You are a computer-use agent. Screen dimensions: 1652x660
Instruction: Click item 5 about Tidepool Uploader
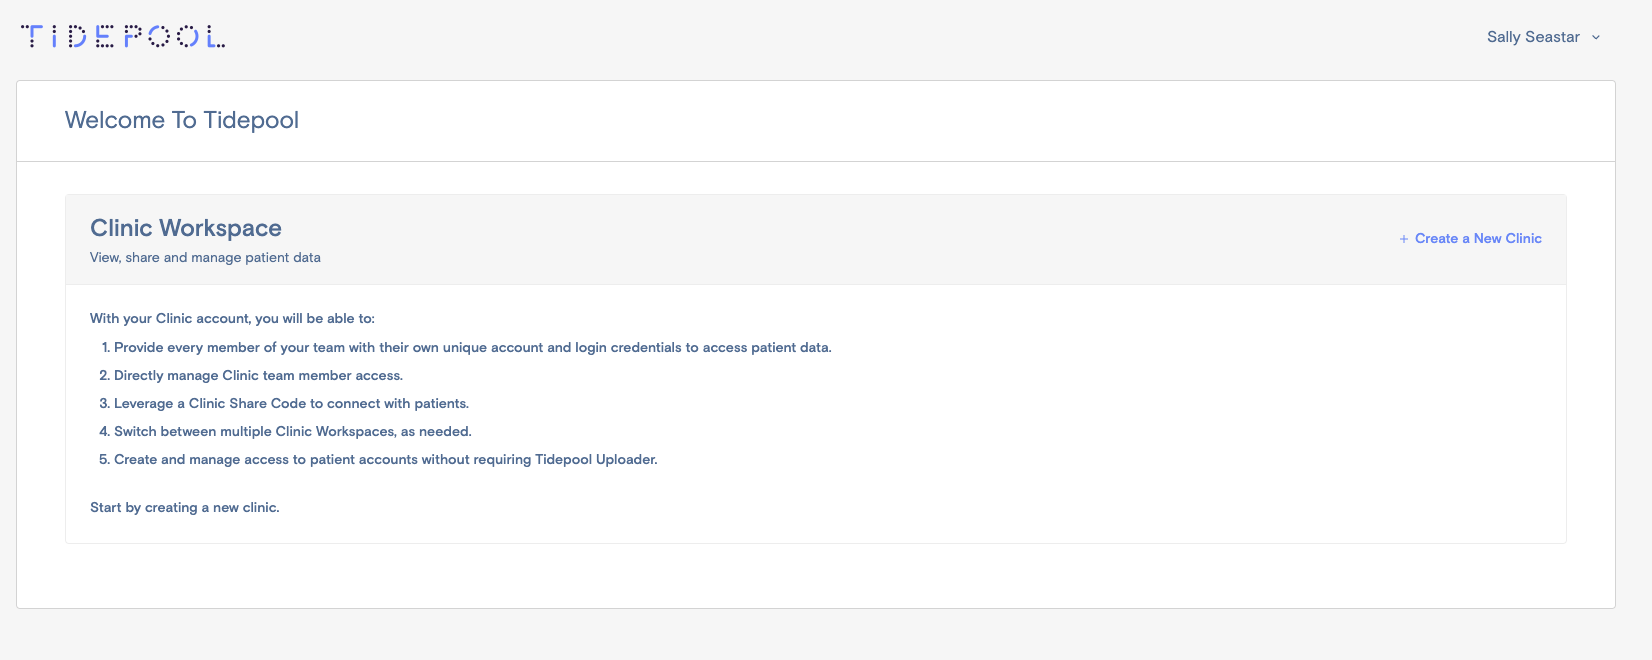[378, 460]
